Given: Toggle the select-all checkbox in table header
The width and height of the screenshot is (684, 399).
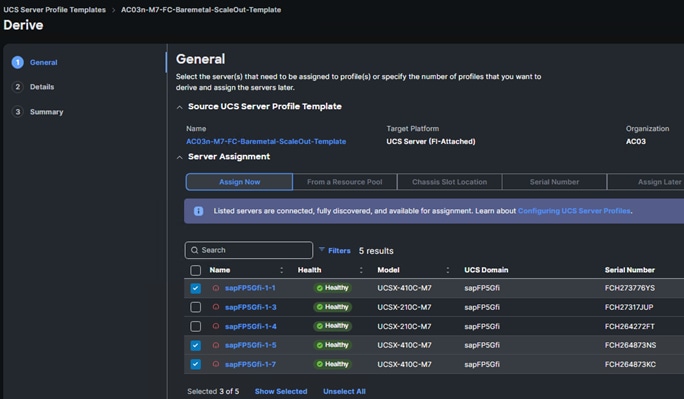Looking at the screenshot, I should click(195, 270).
